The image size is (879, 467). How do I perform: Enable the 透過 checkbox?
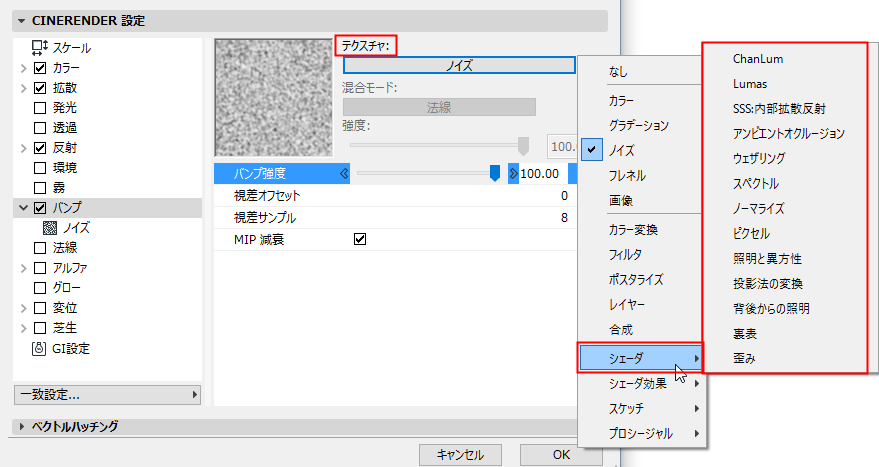point(40,128)
